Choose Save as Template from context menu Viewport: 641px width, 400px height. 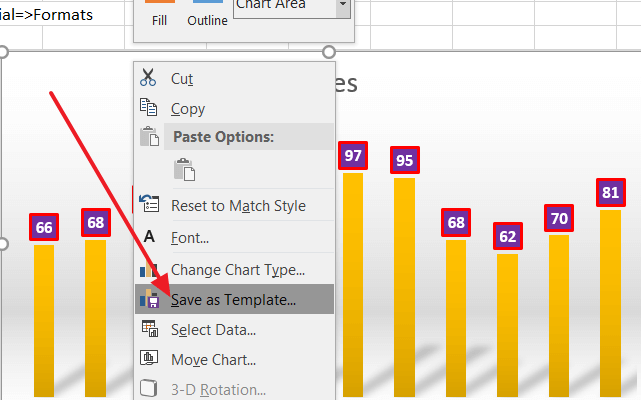pos(234,299)
